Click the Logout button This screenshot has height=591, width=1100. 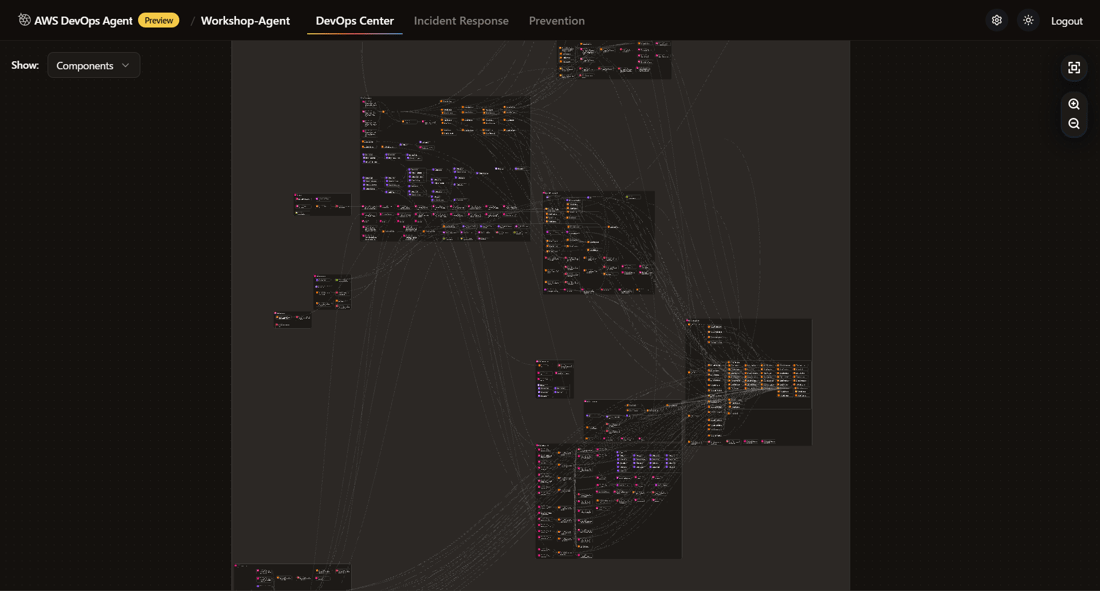[1066, 20]
